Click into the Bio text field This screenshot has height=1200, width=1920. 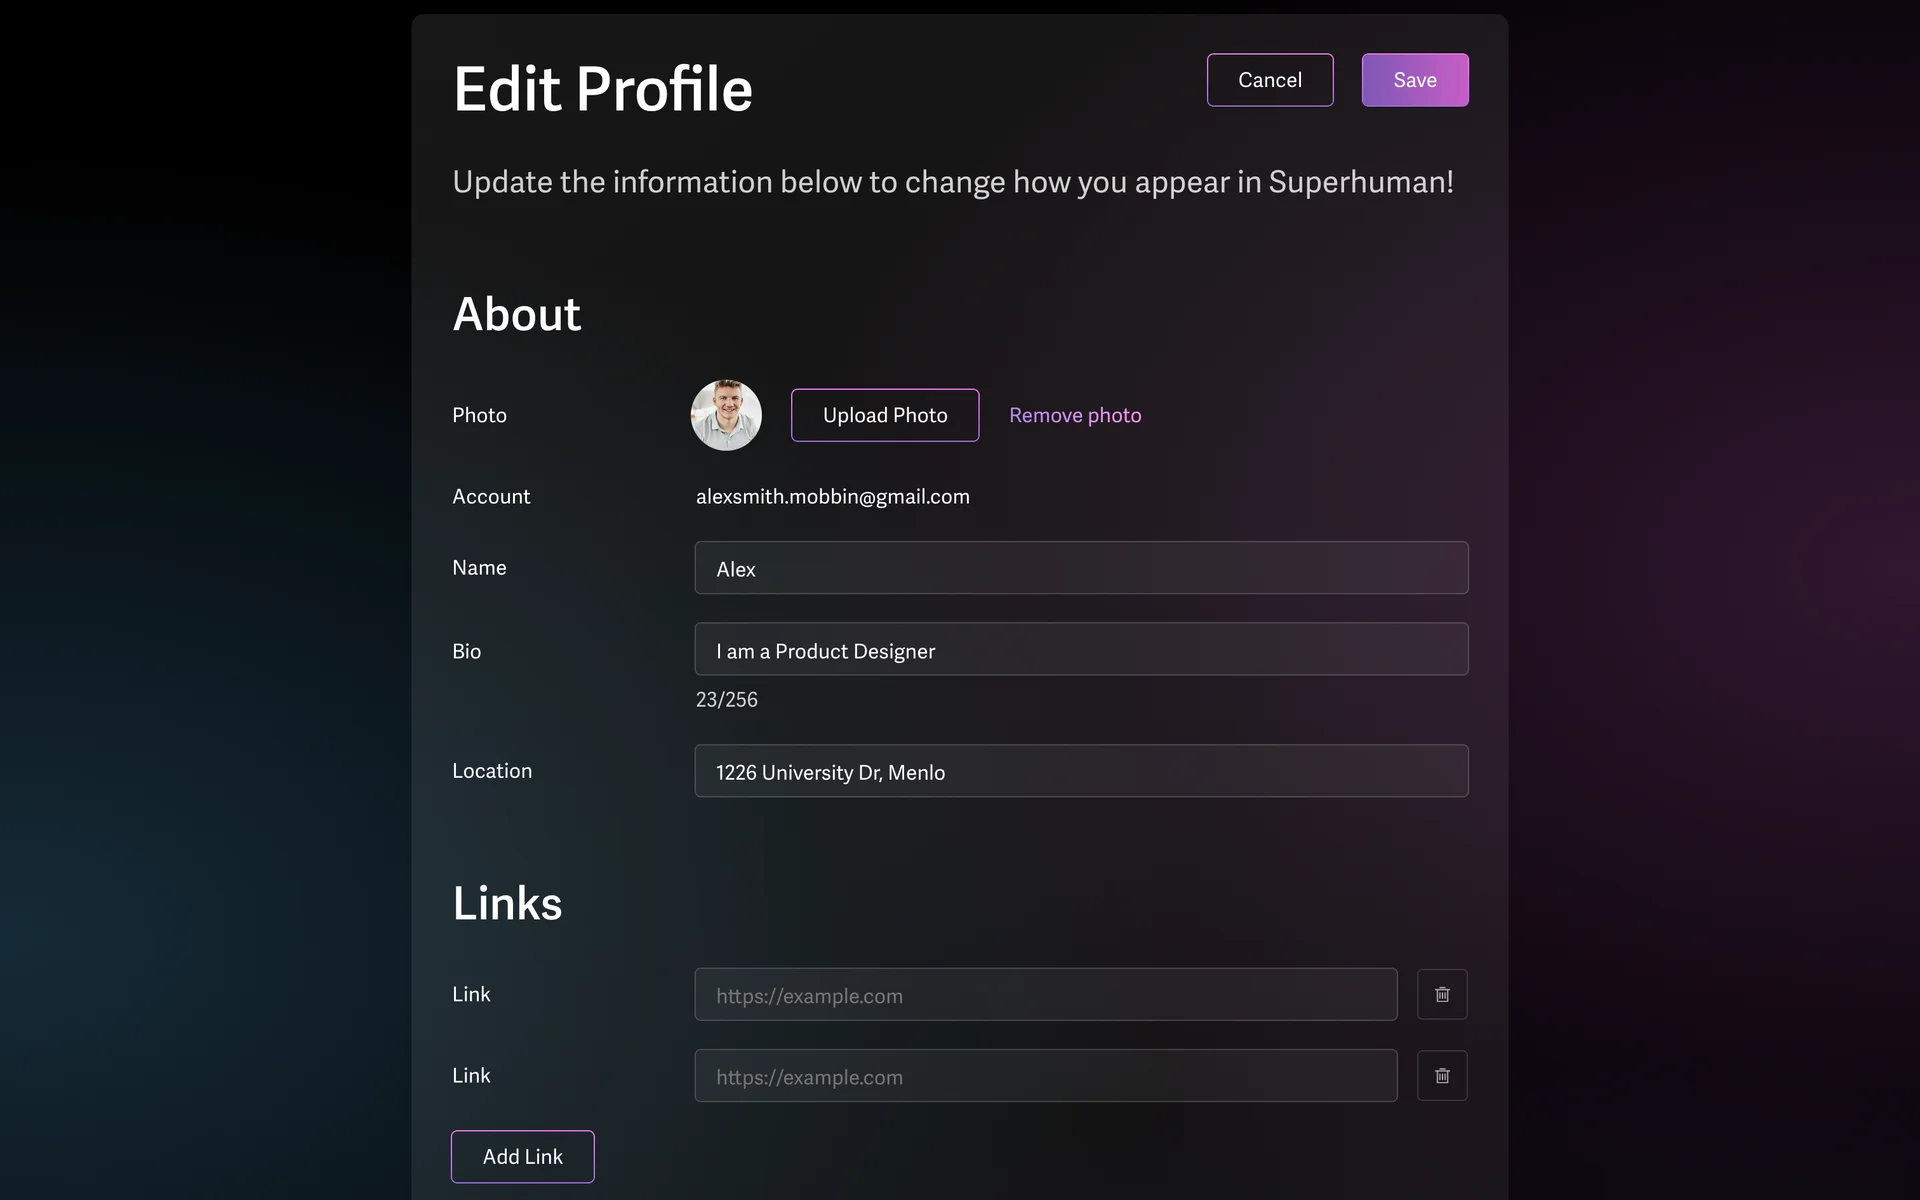(x=1080, y=650)
